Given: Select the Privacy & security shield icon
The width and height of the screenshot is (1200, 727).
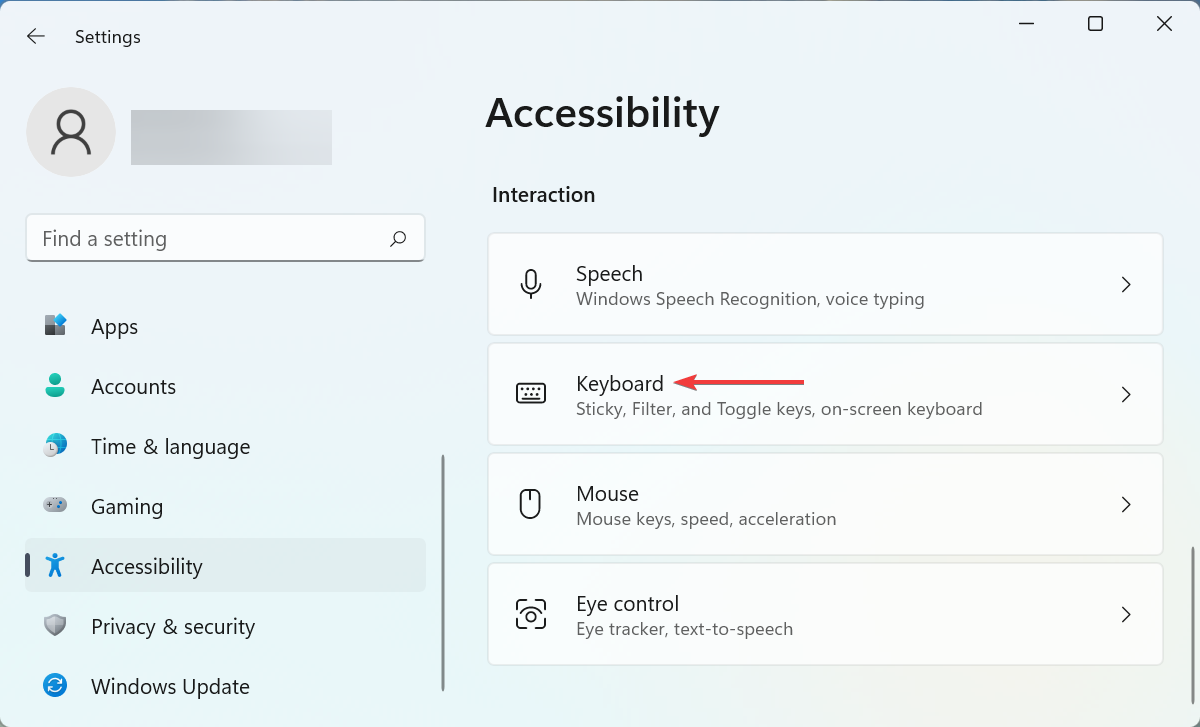Looking at the screenshot, I should click(55, 626).
